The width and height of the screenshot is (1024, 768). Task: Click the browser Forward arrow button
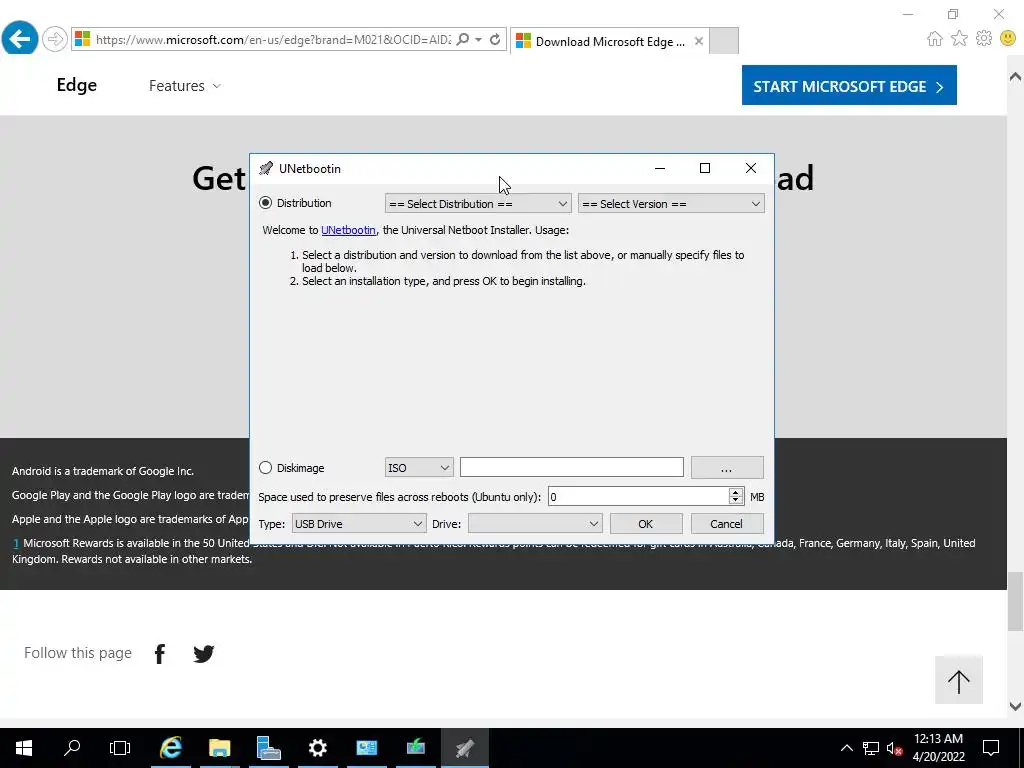tap(55, 39)
